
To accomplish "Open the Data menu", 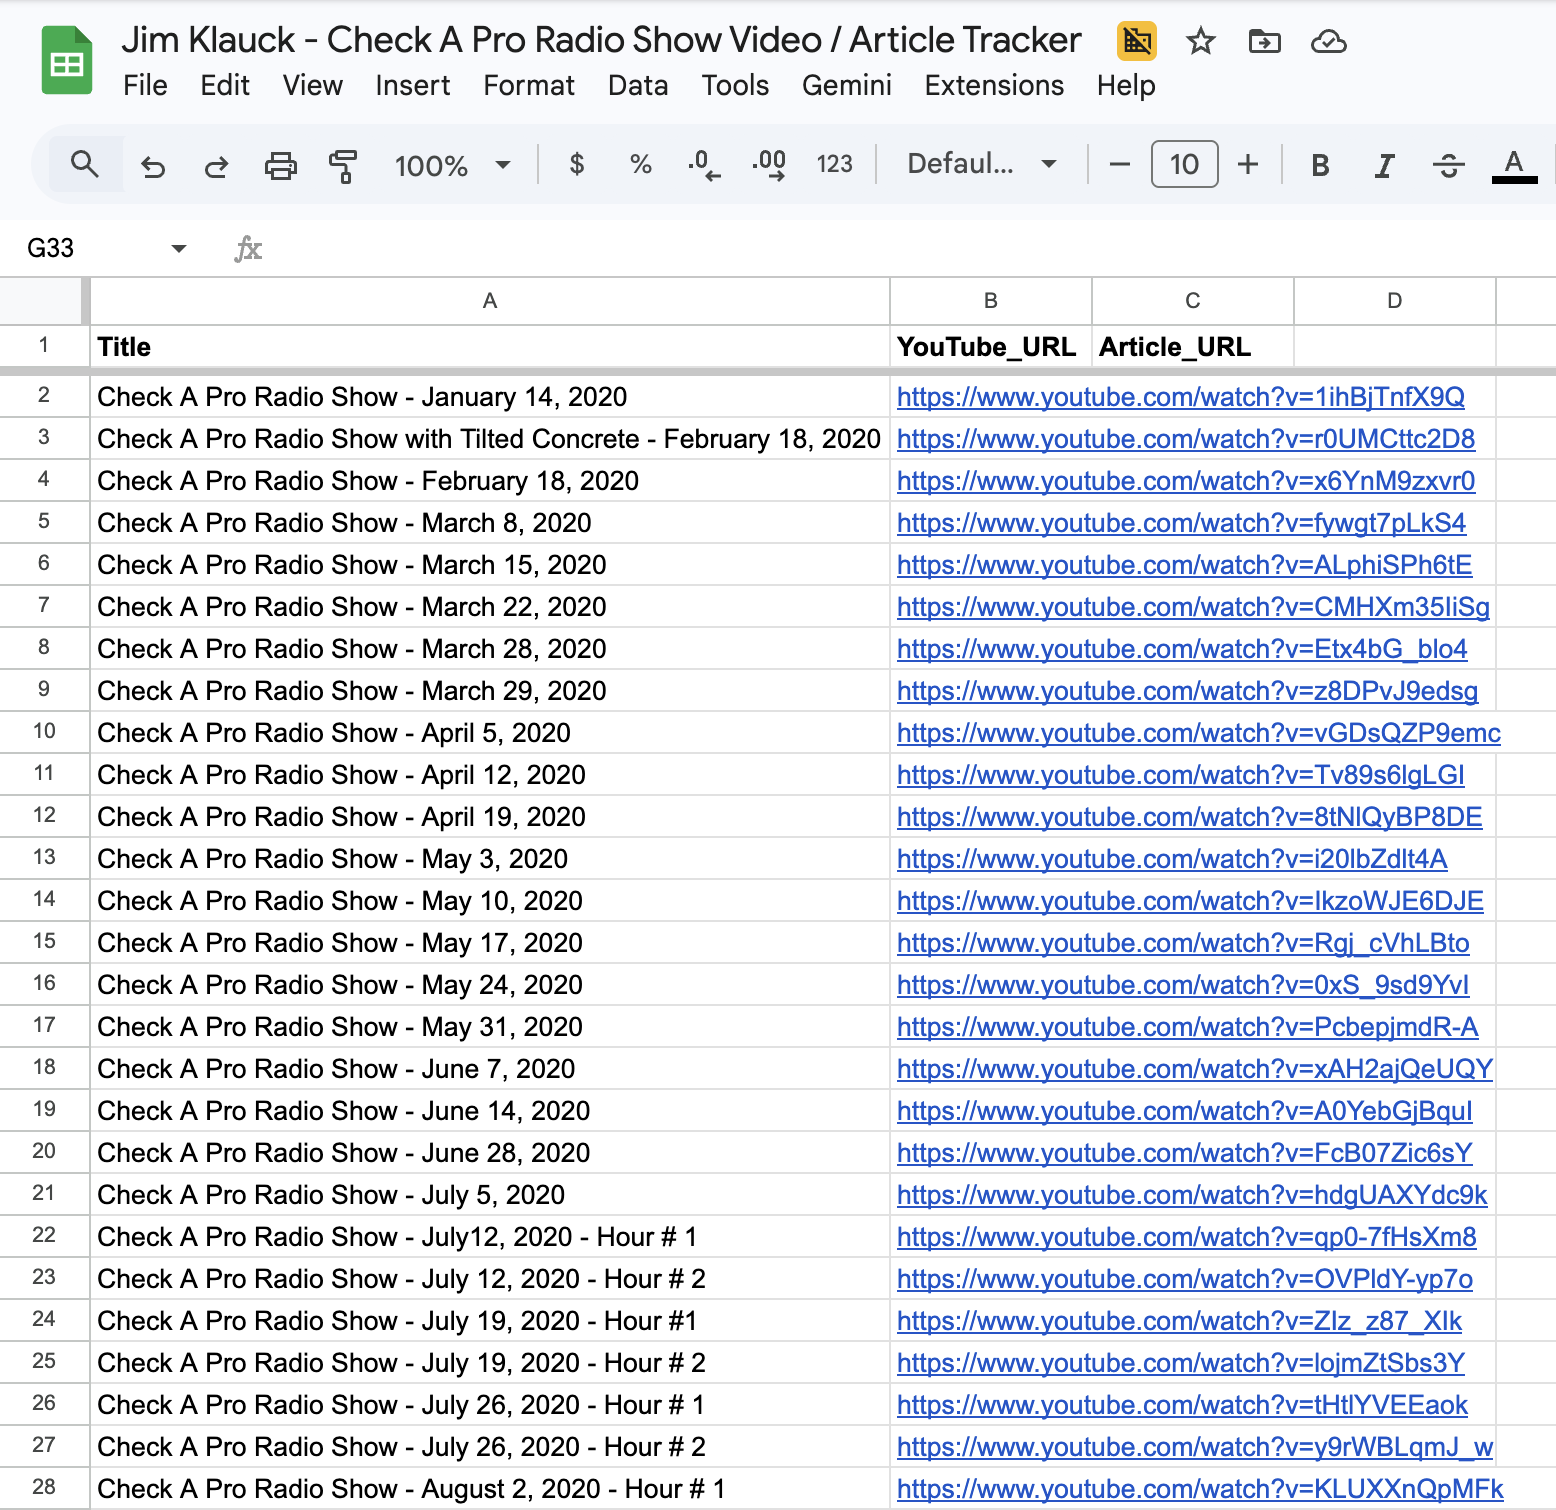I will point(637,86).
